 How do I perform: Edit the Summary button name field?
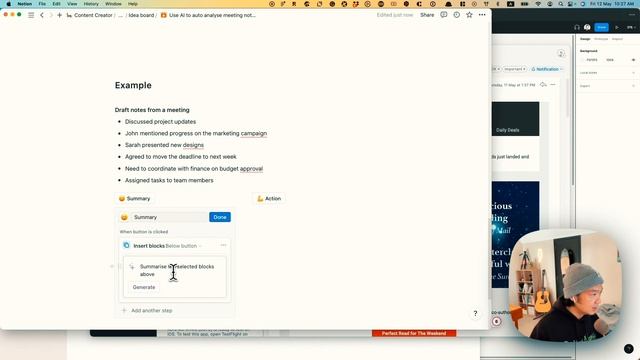[x=169, y=218]
